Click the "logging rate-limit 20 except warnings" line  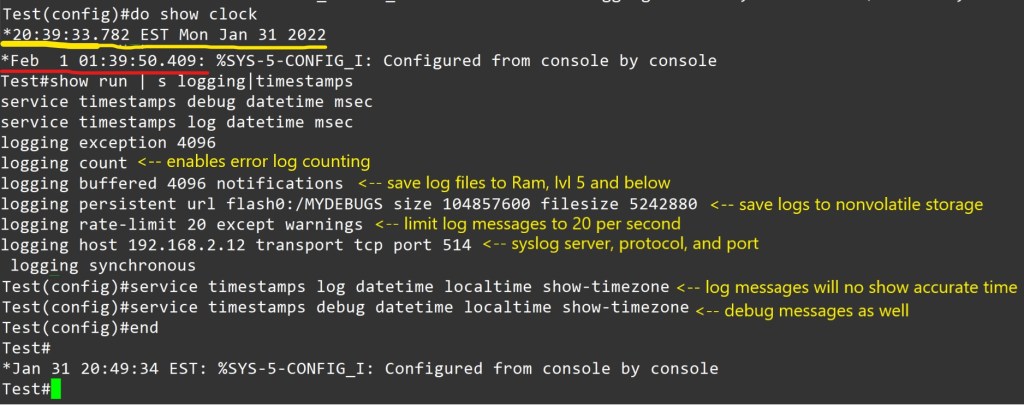pos(186,224)
